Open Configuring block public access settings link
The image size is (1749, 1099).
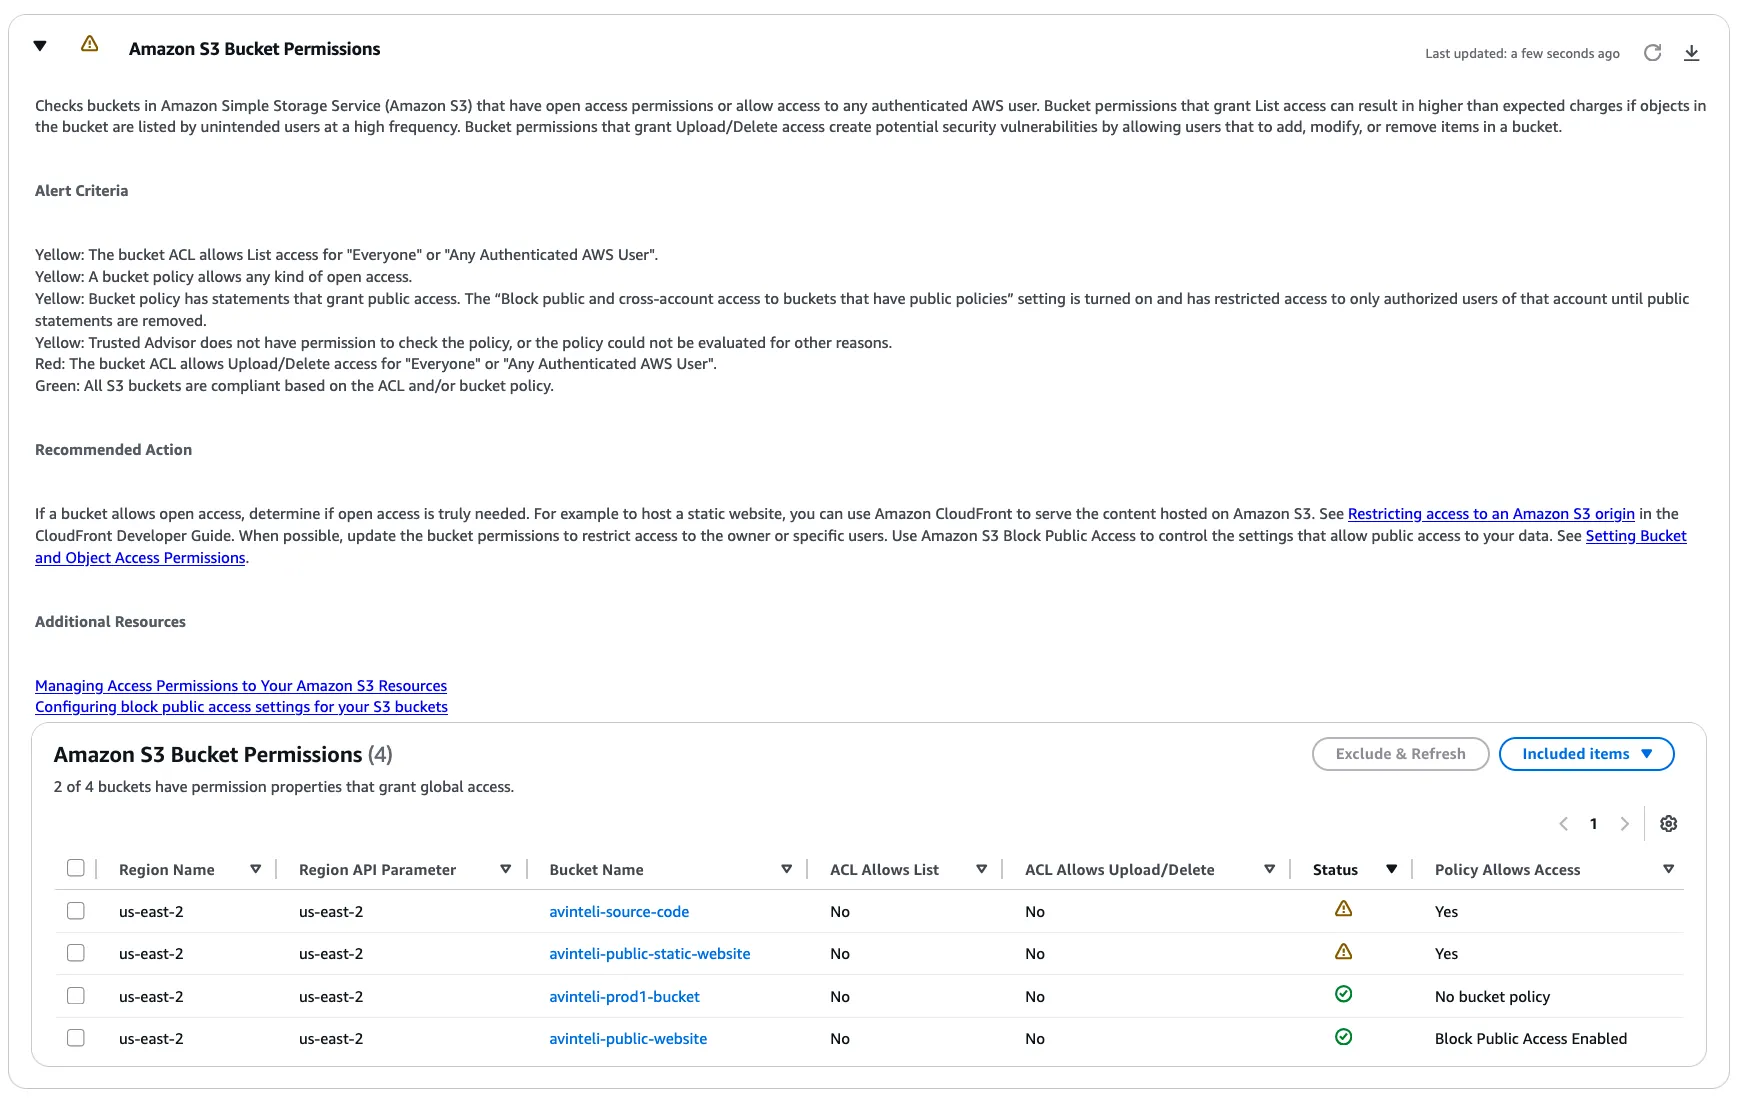(x=241, y=707)
